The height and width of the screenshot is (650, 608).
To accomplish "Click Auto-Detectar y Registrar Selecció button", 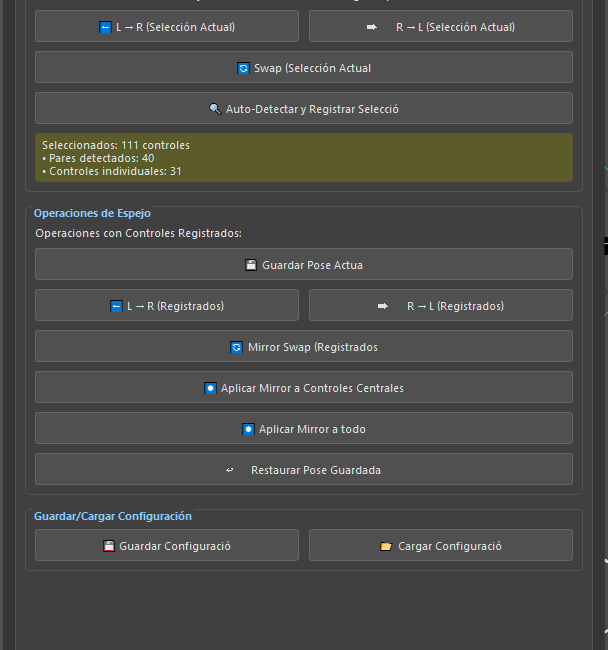I will click(x=304, y=109).
